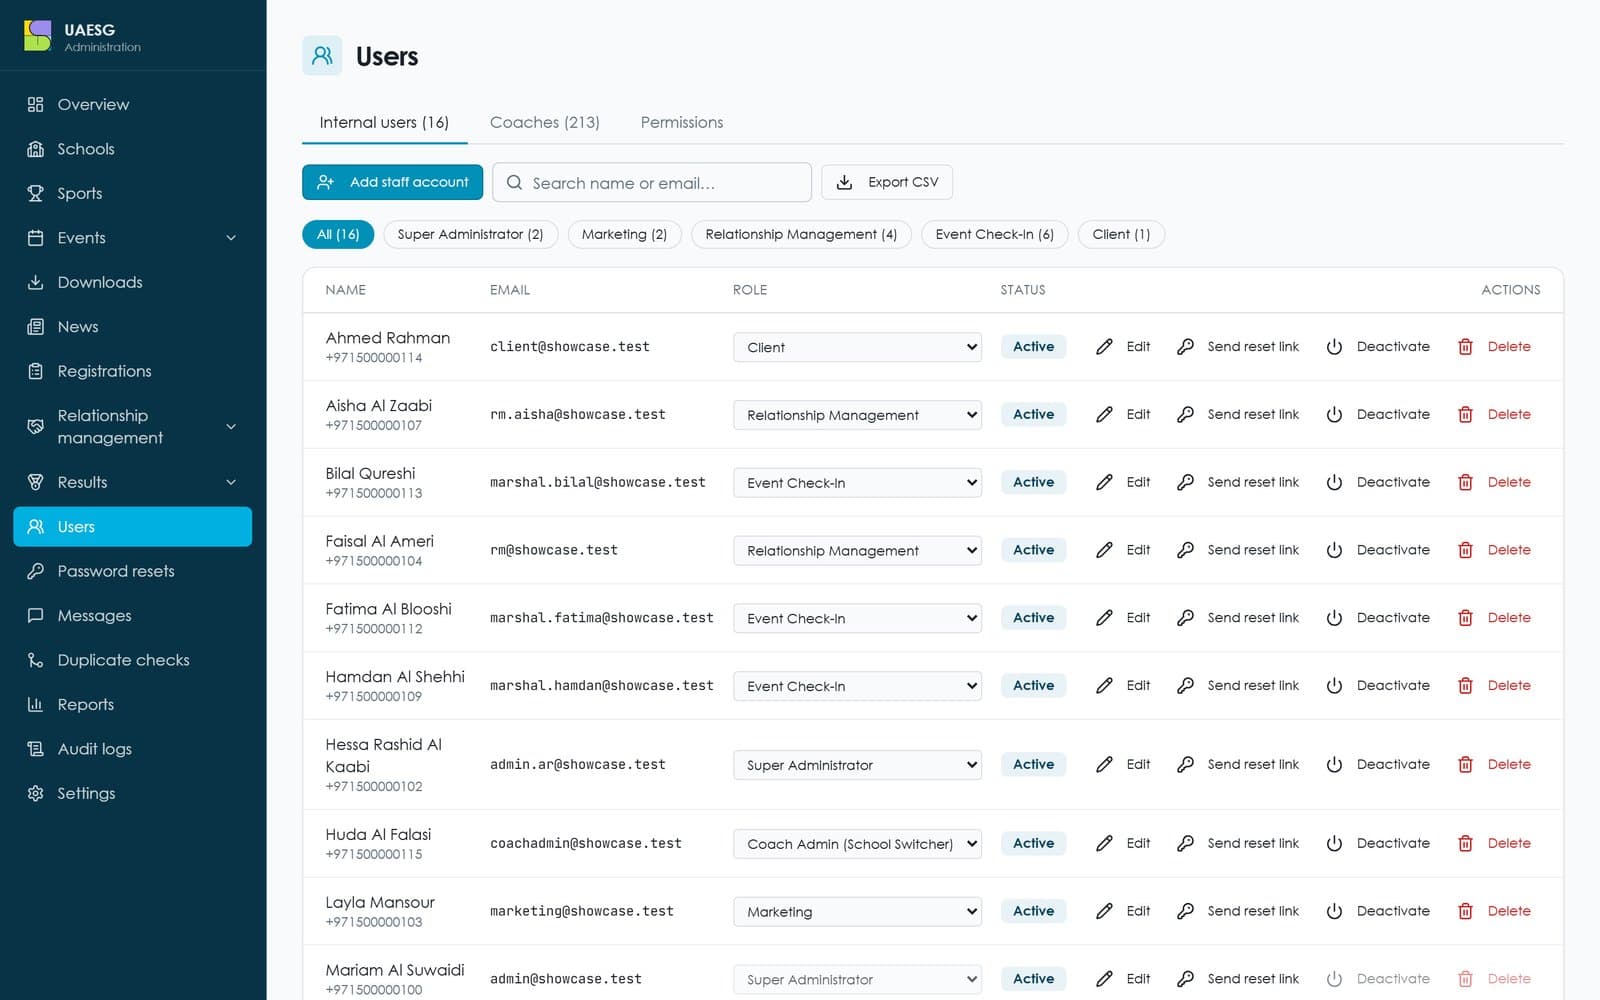Click the Password resets key icon

[x=36, y=571]
